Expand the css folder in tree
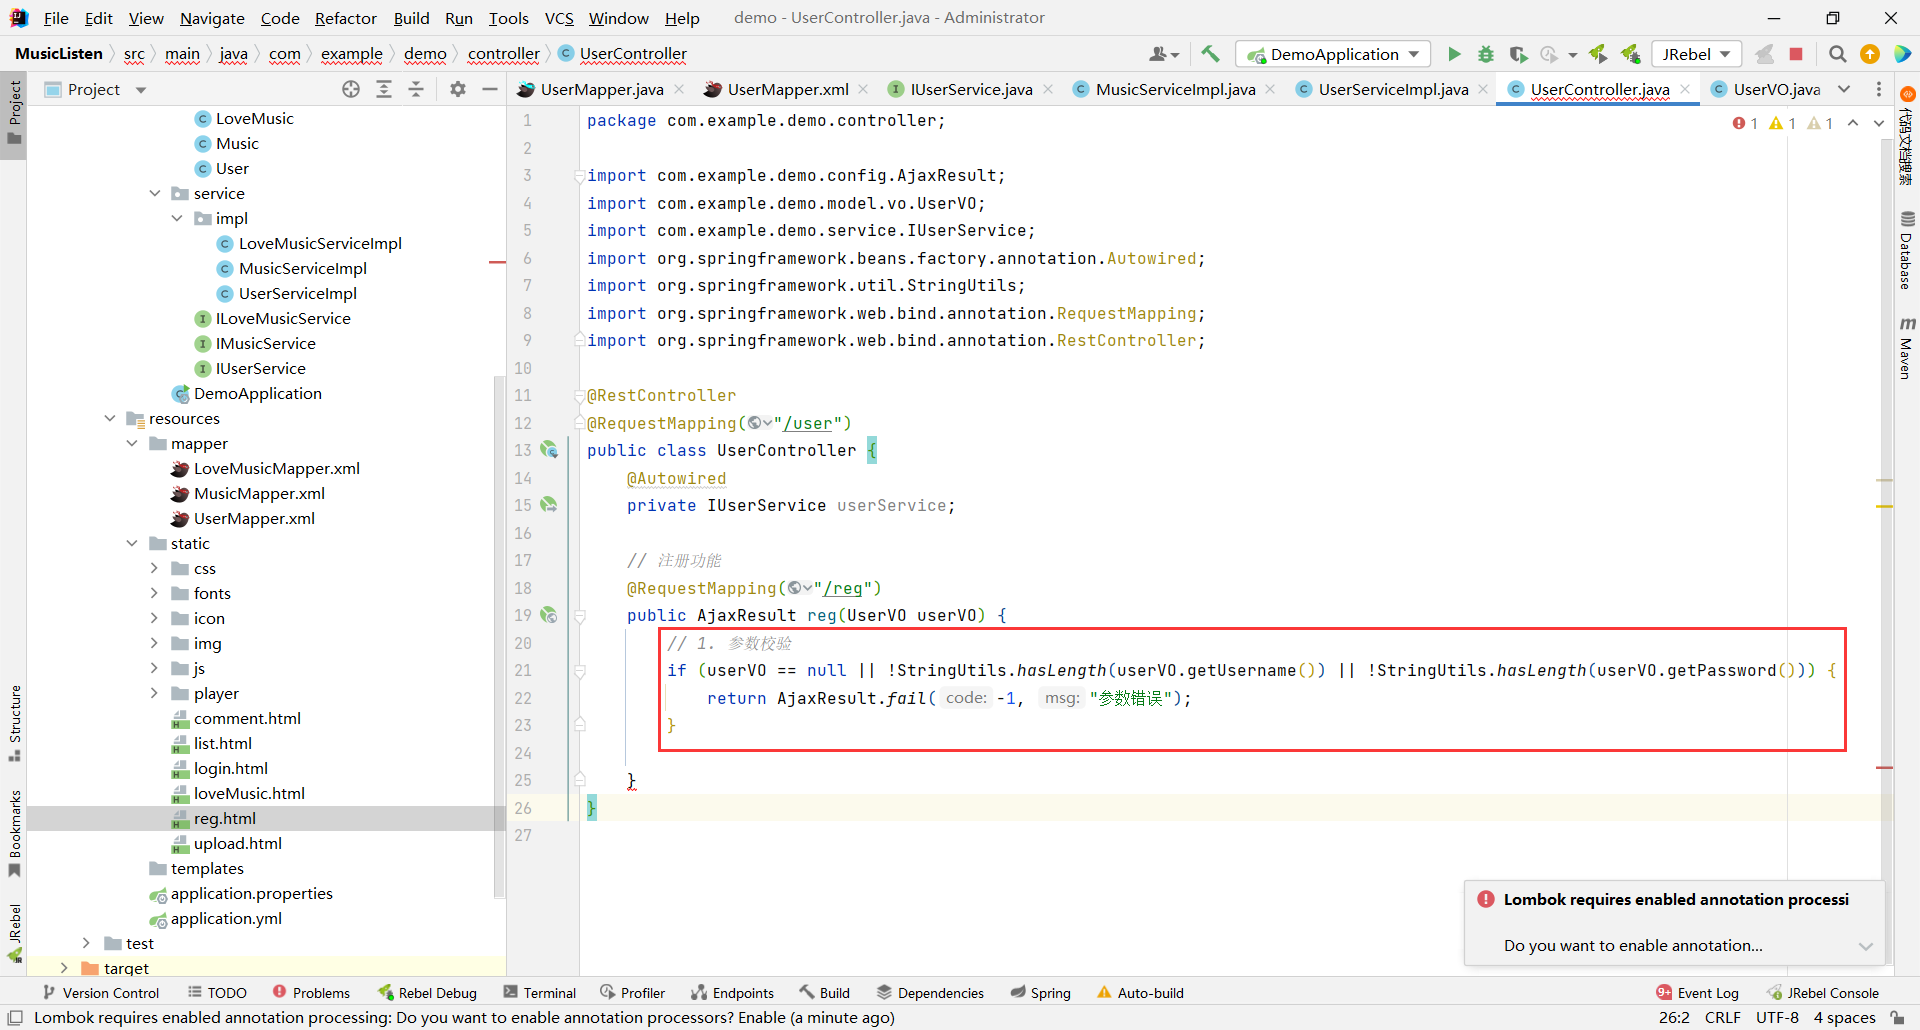The width and height of the screenshot is (1920, 1030). (154, 568)
